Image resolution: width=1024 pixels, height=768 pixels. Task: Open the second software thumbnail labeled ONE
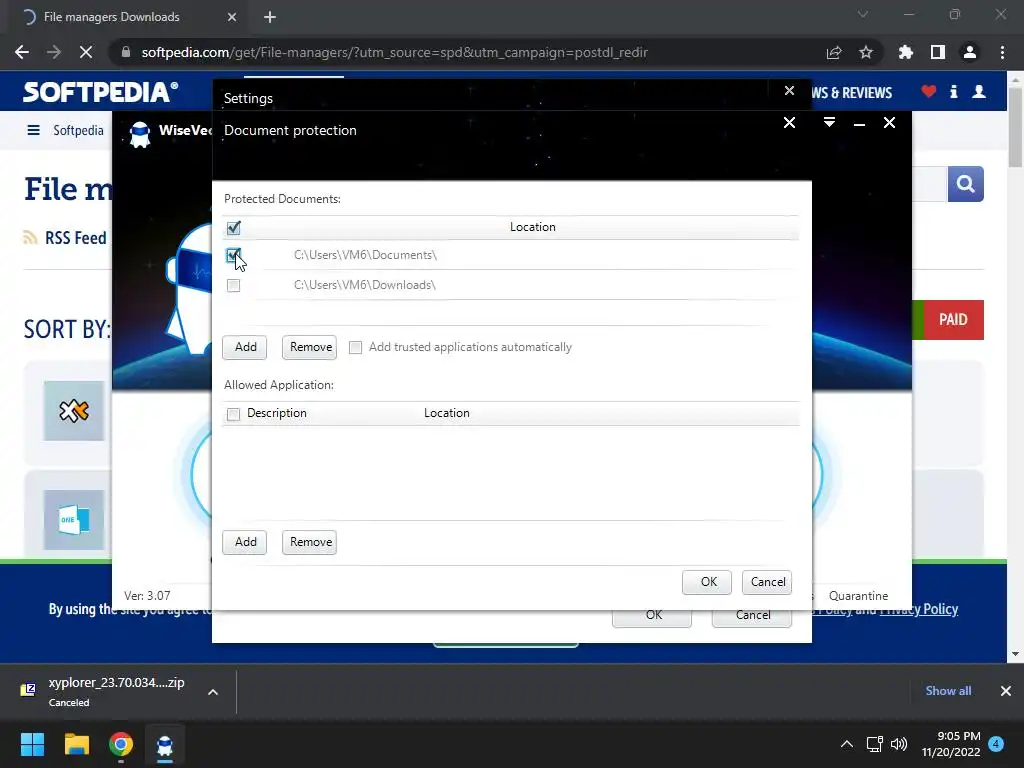click(x=74, y=520)
